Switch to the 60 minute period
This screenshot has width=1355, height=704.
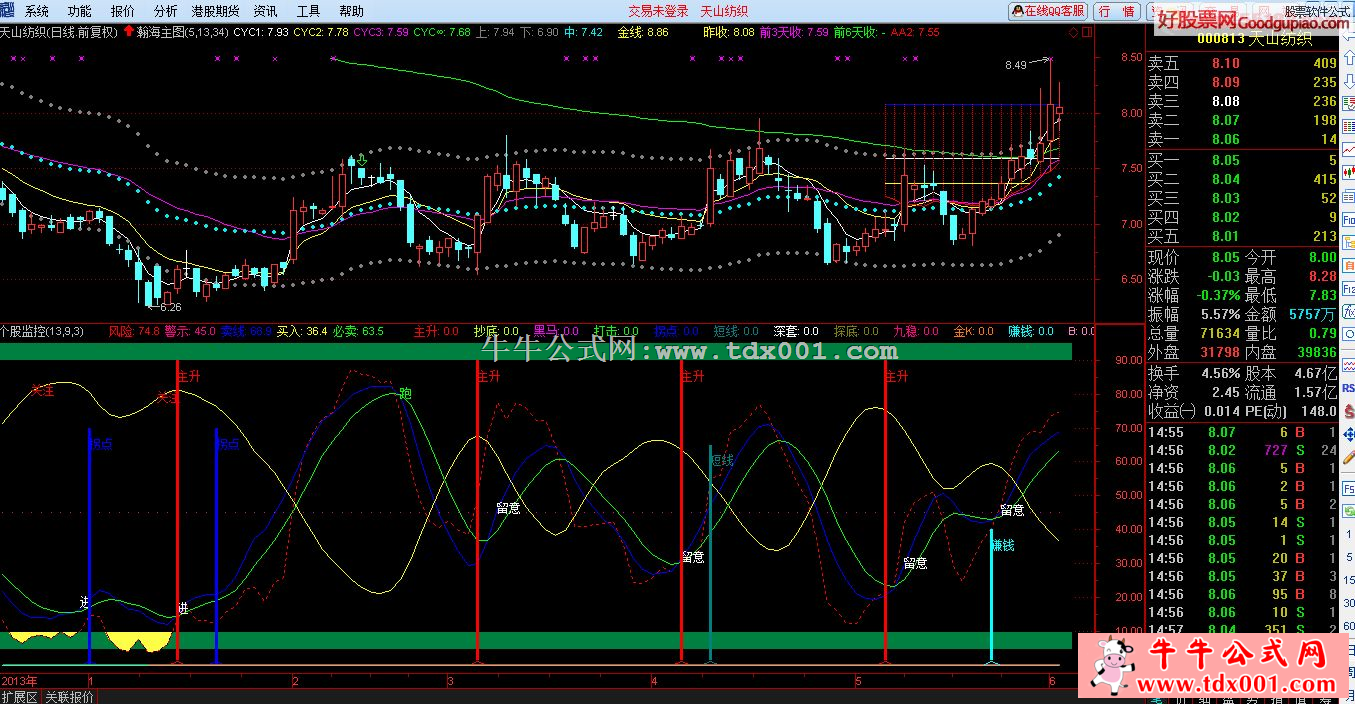point(1348,624)
